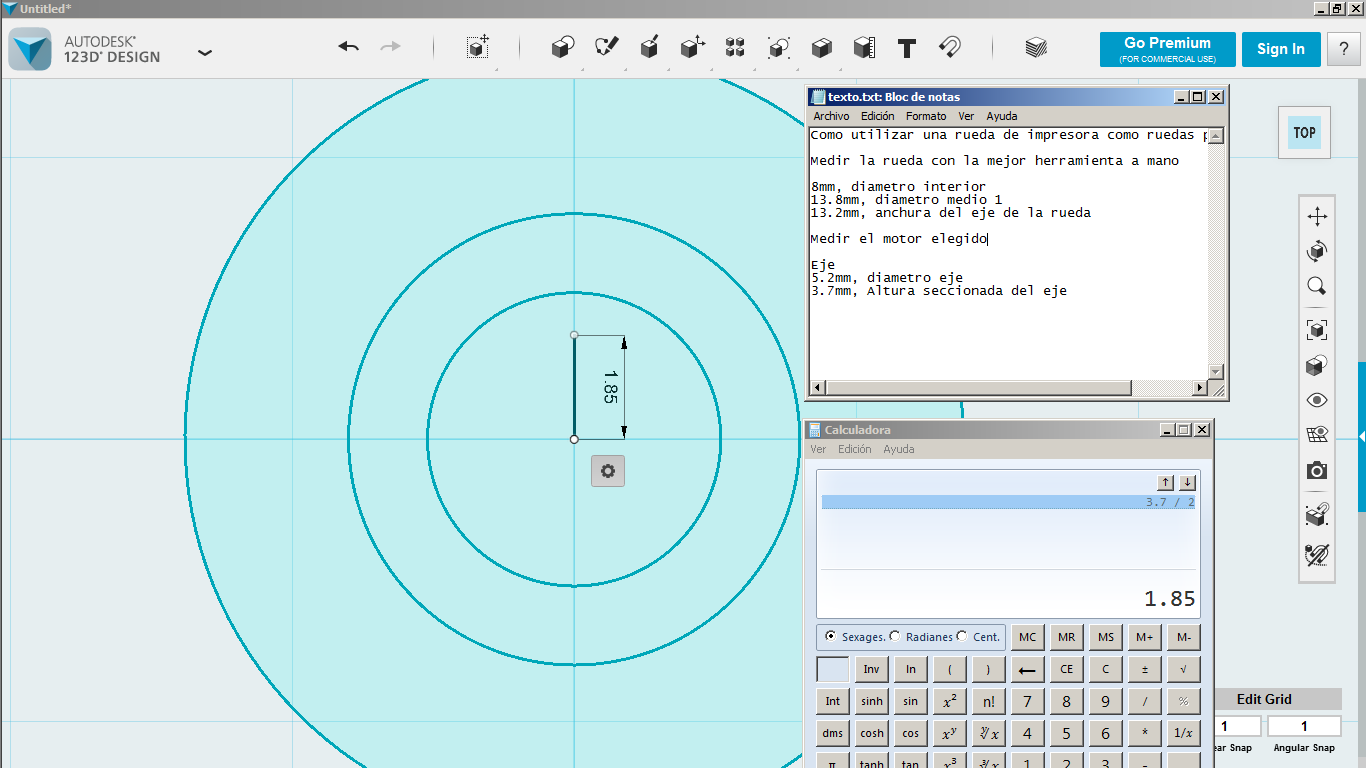Click the 8 key in Calculadora

1066,701
